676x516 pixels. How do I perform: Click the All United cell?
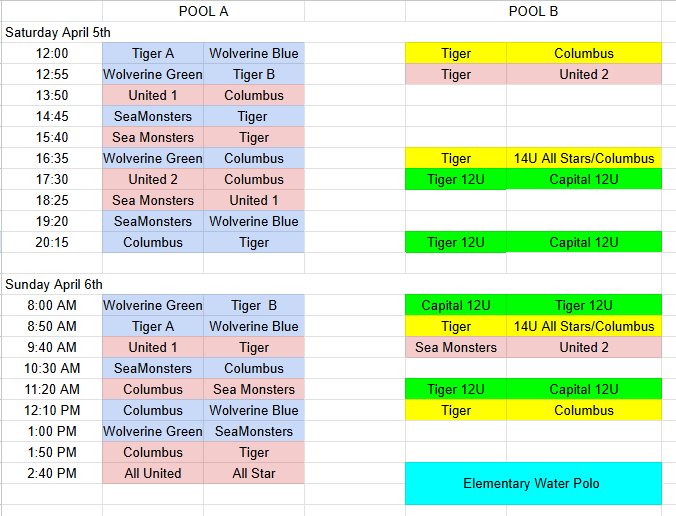pyautogui.click(x=153, y=473)
